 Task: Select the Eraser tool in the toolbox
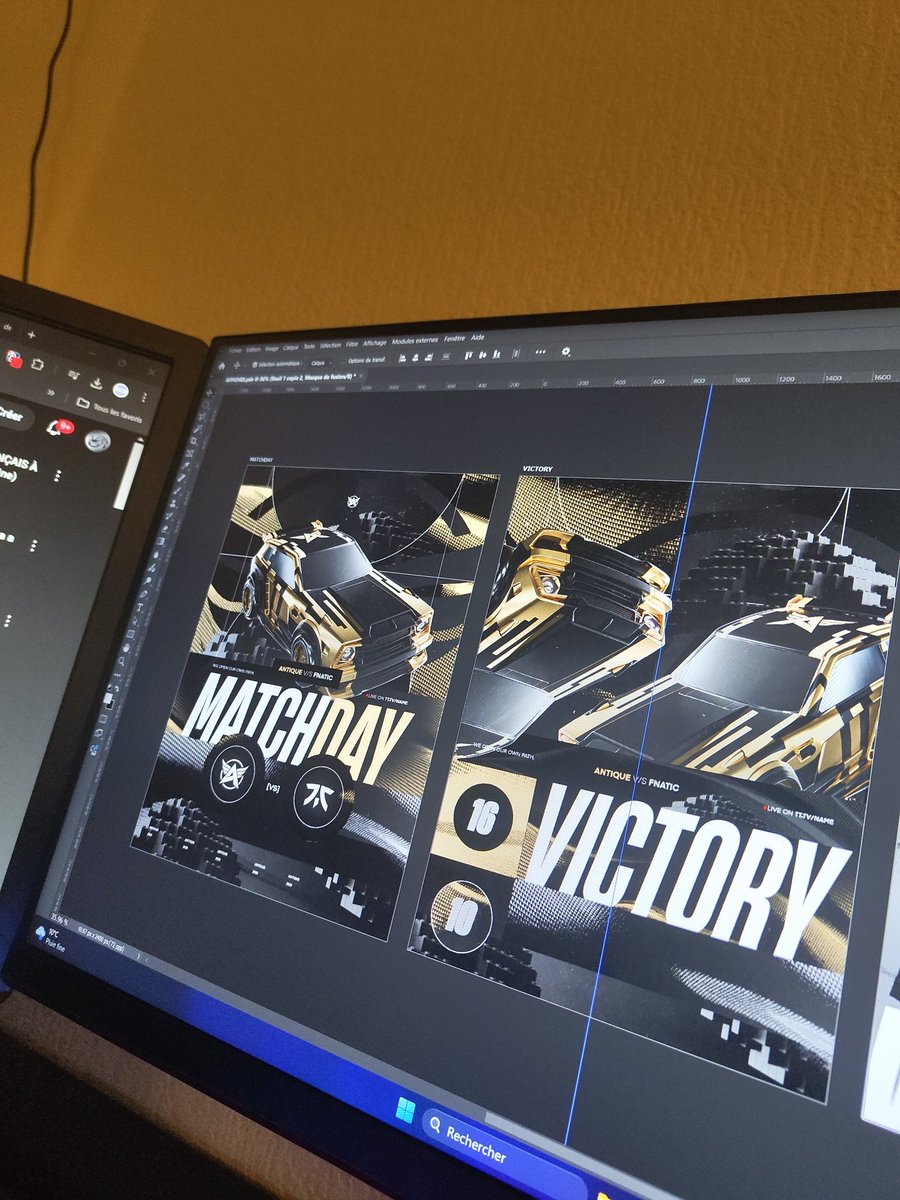pos(165,529)
